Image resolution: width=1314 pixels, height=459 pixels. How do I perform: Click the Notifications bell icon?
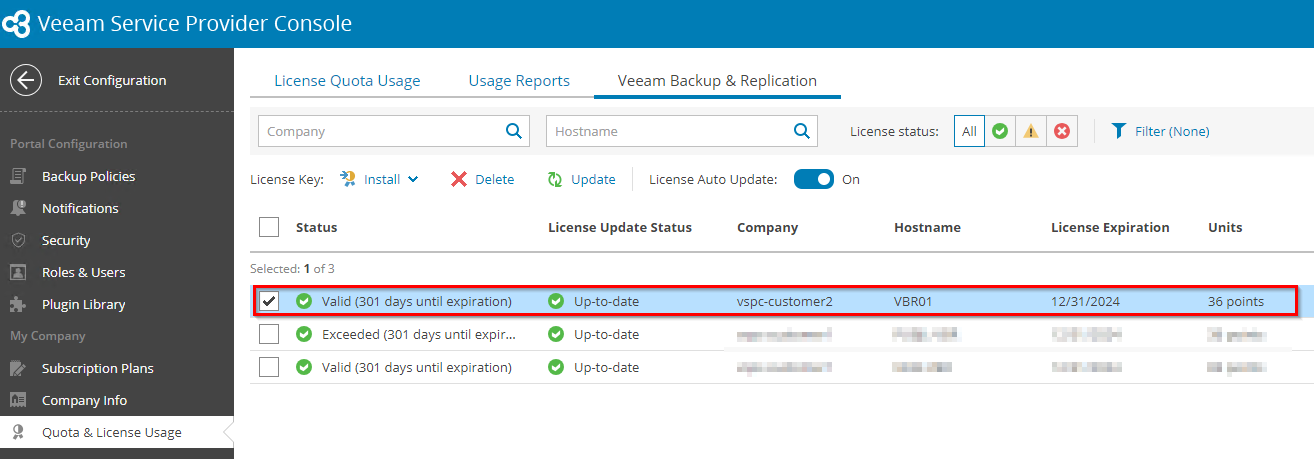(x=17, y=208)
